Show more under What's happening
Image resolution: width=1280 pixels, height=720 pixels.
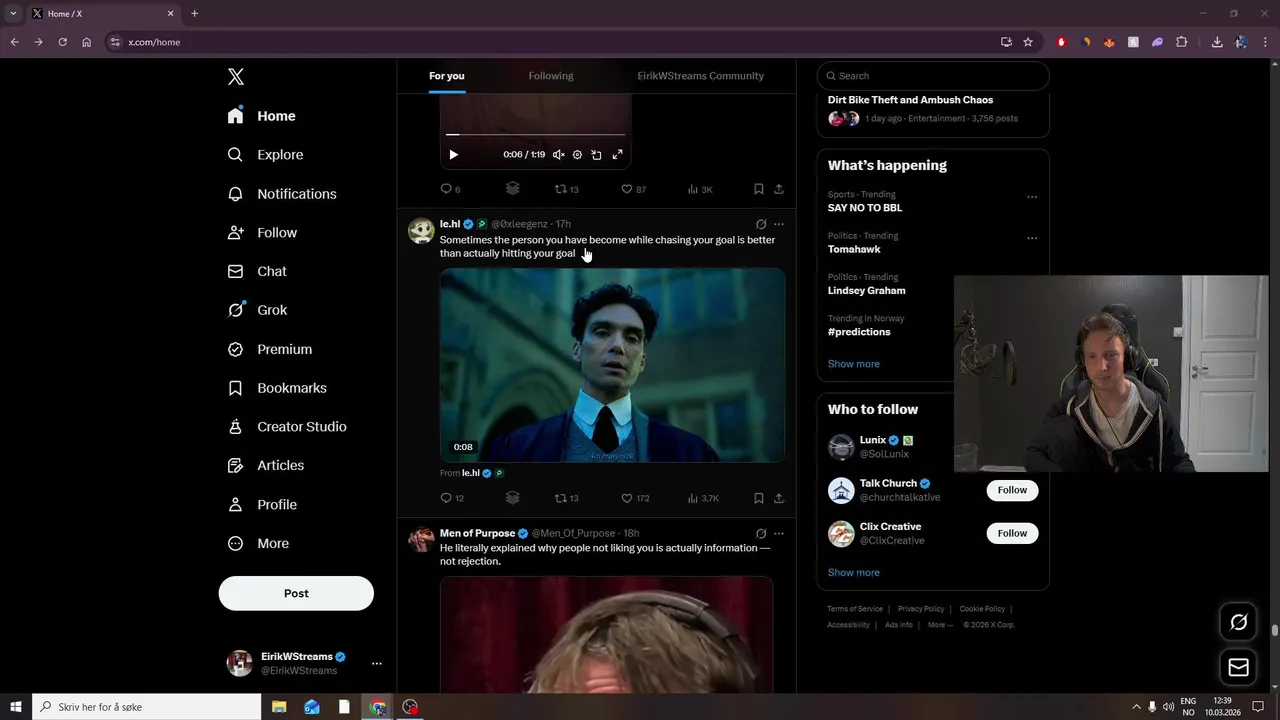(x=854, y=364)
